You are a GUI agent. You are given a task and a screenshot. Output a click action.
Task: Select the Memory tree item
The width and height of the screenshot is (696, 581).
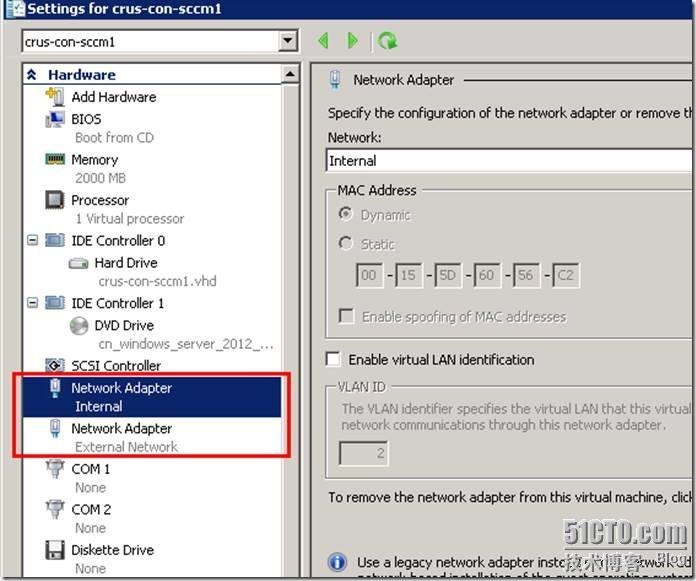(x=95, y=159)
